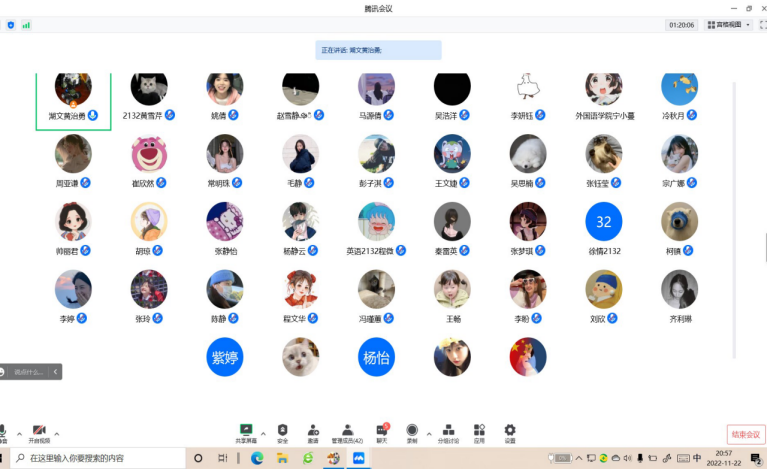Open the Chat (聊天) icon

point(381,430)
